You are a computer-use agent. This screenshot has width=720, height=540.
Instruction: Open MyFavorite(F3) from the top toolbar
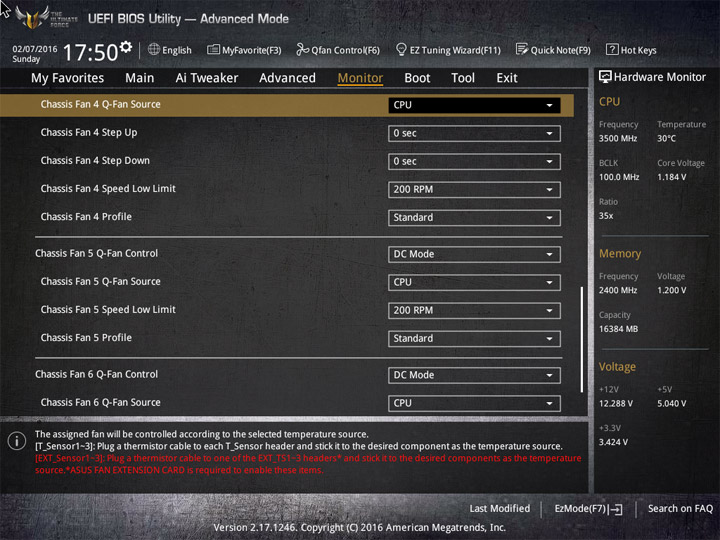[213, 50]
